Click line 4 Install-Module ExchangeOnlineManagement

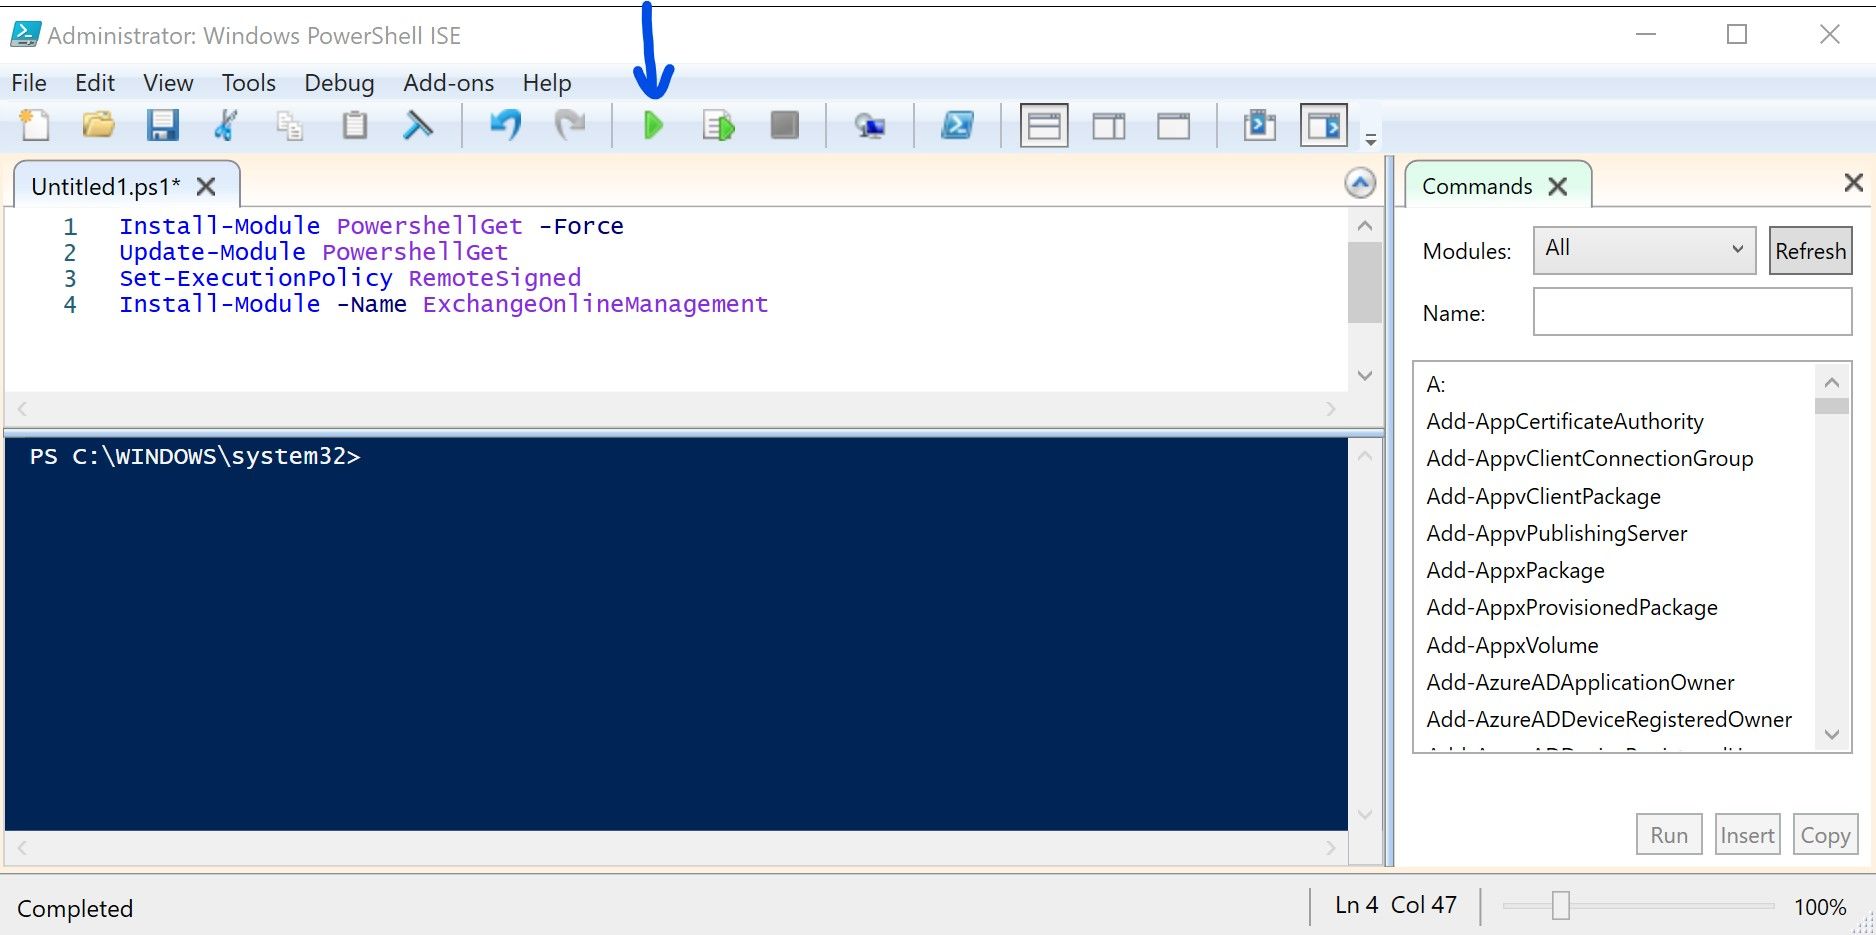click(443, 304)
